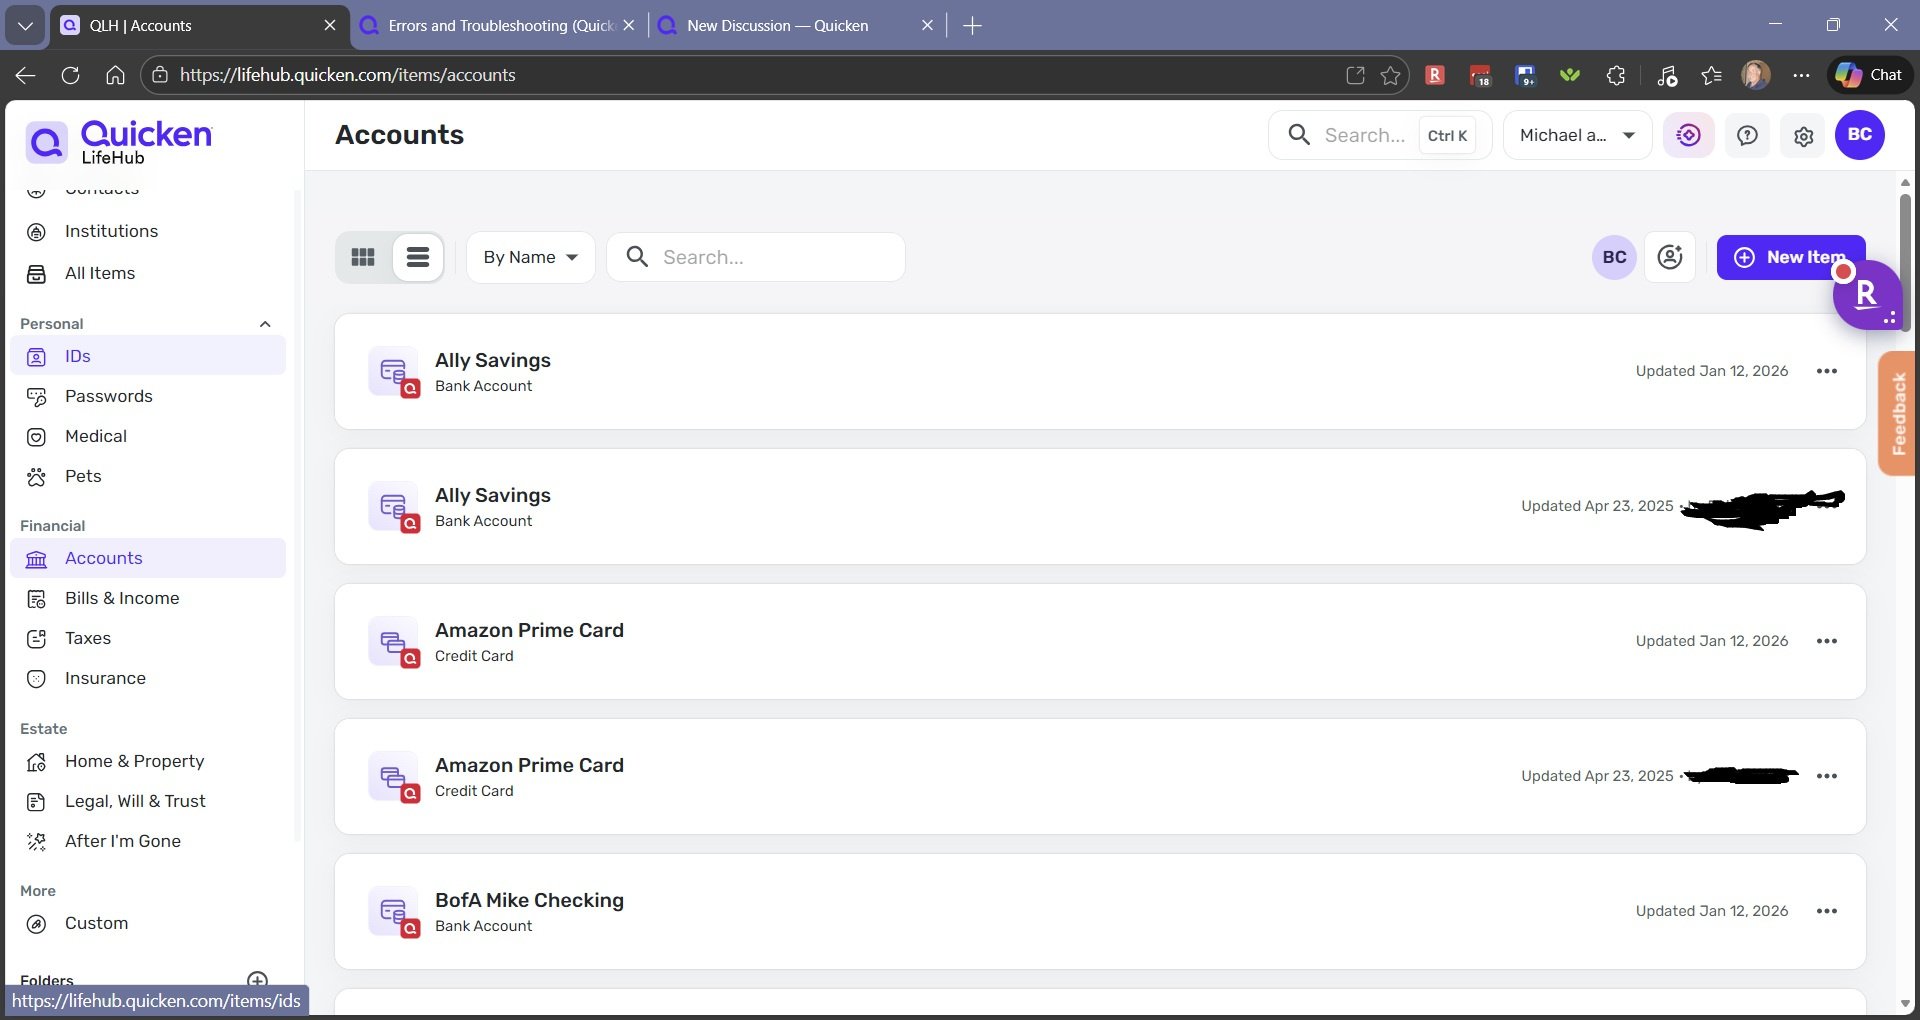Screen dimensions: 1920x1020
Task: Open the Michael account selector dropdown
Action: 1577,135
